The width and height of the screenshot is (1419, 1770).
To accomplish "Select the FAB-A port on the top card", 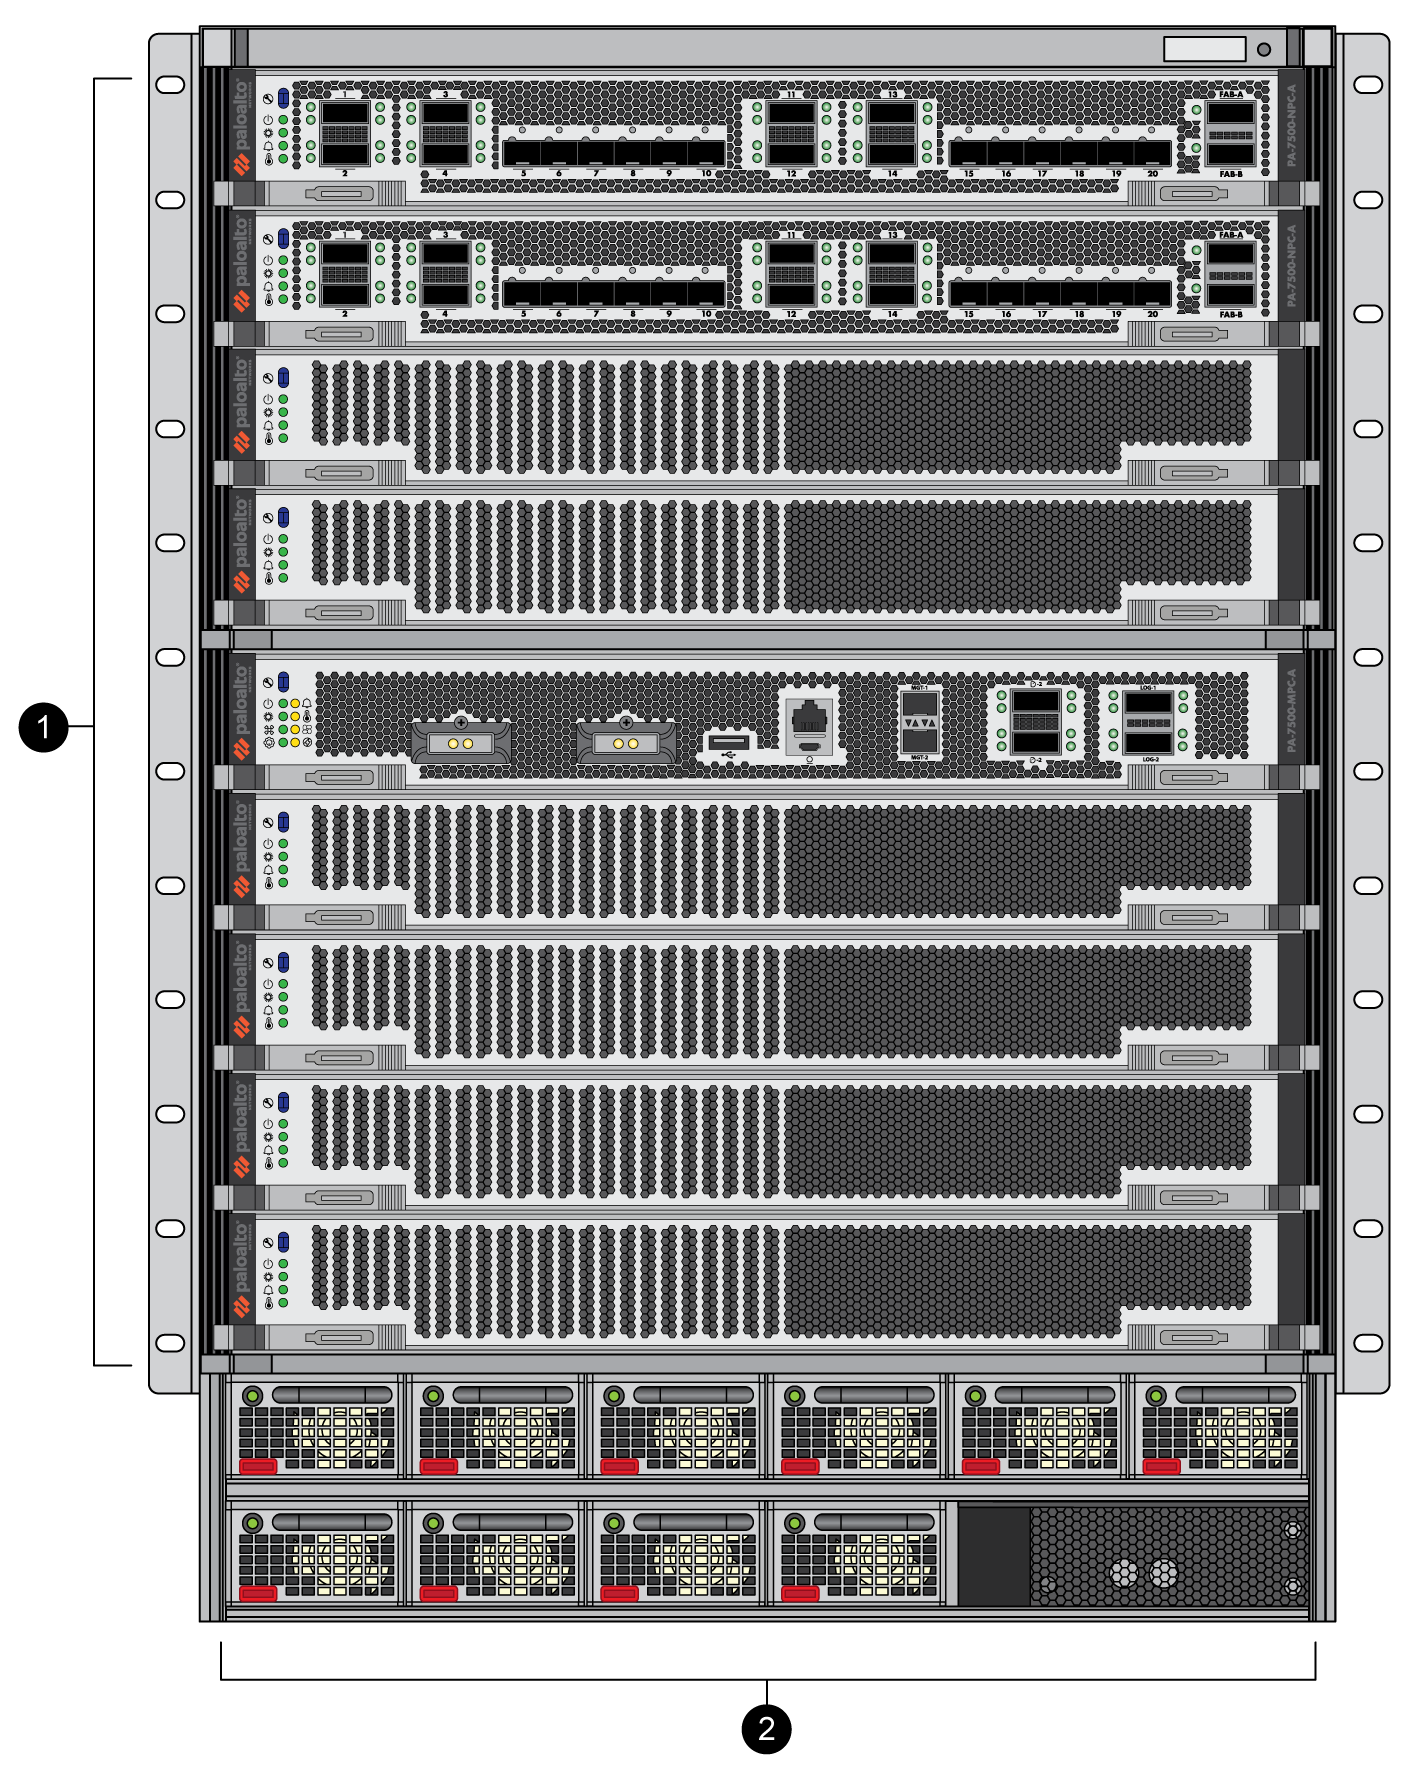I will [1231, 112].
